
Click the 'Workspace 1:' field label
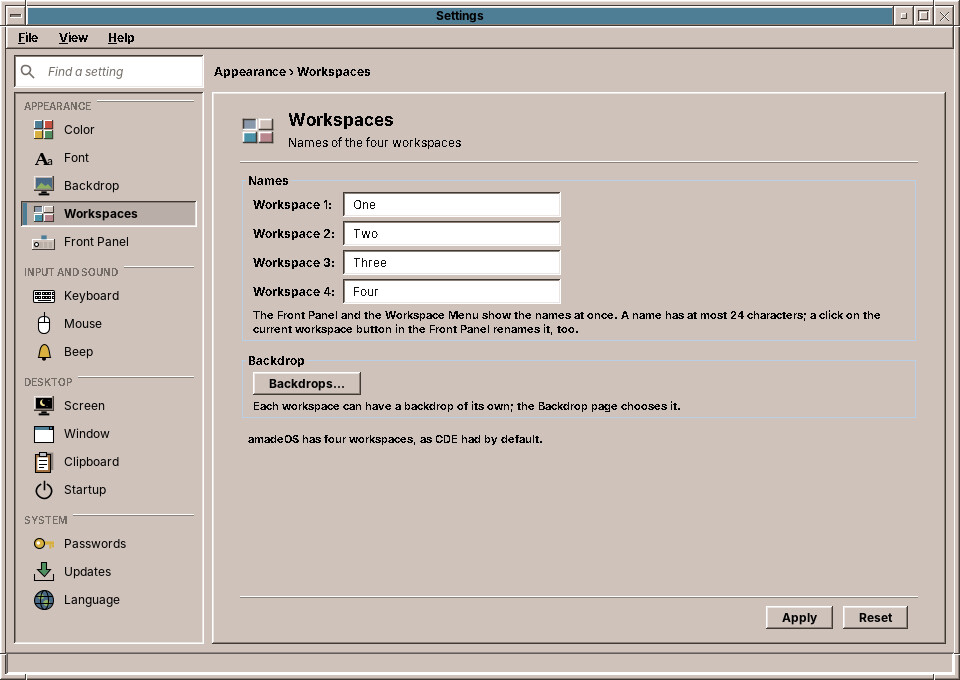pyautogui.click(x=292, y=204)
